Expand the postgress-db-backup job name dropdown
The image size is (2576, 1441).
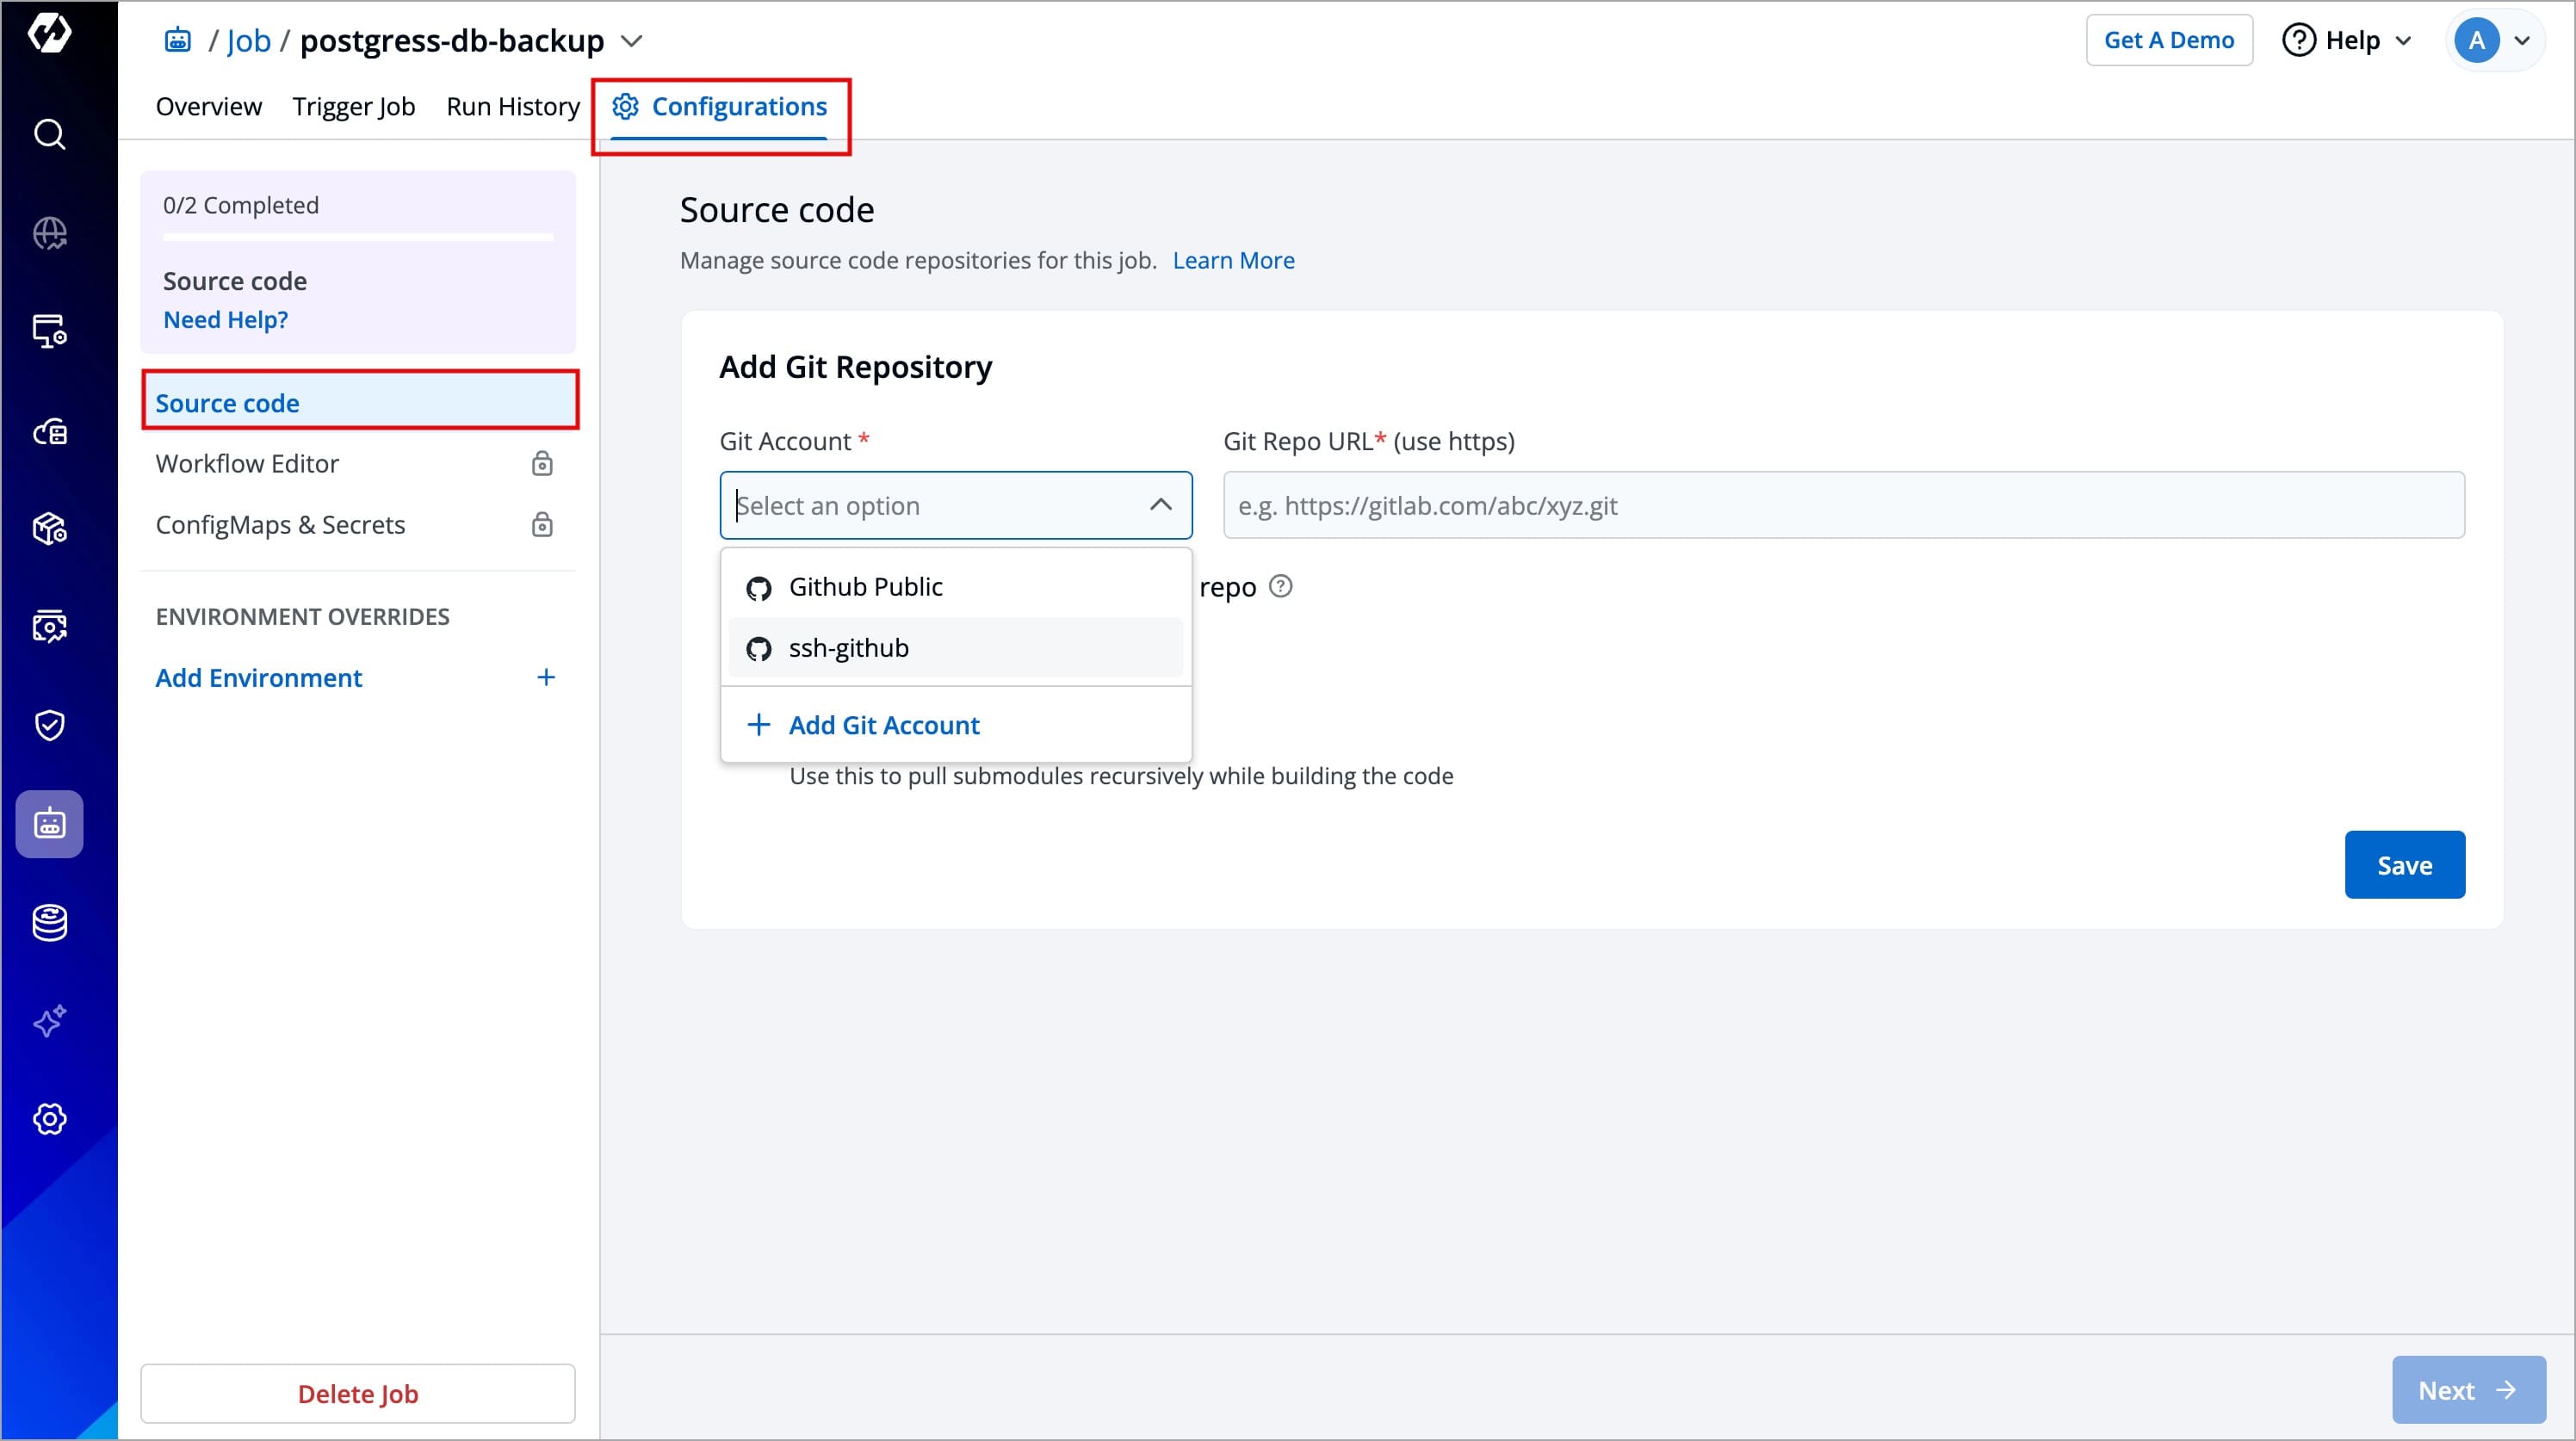click(x=632, y=41)
